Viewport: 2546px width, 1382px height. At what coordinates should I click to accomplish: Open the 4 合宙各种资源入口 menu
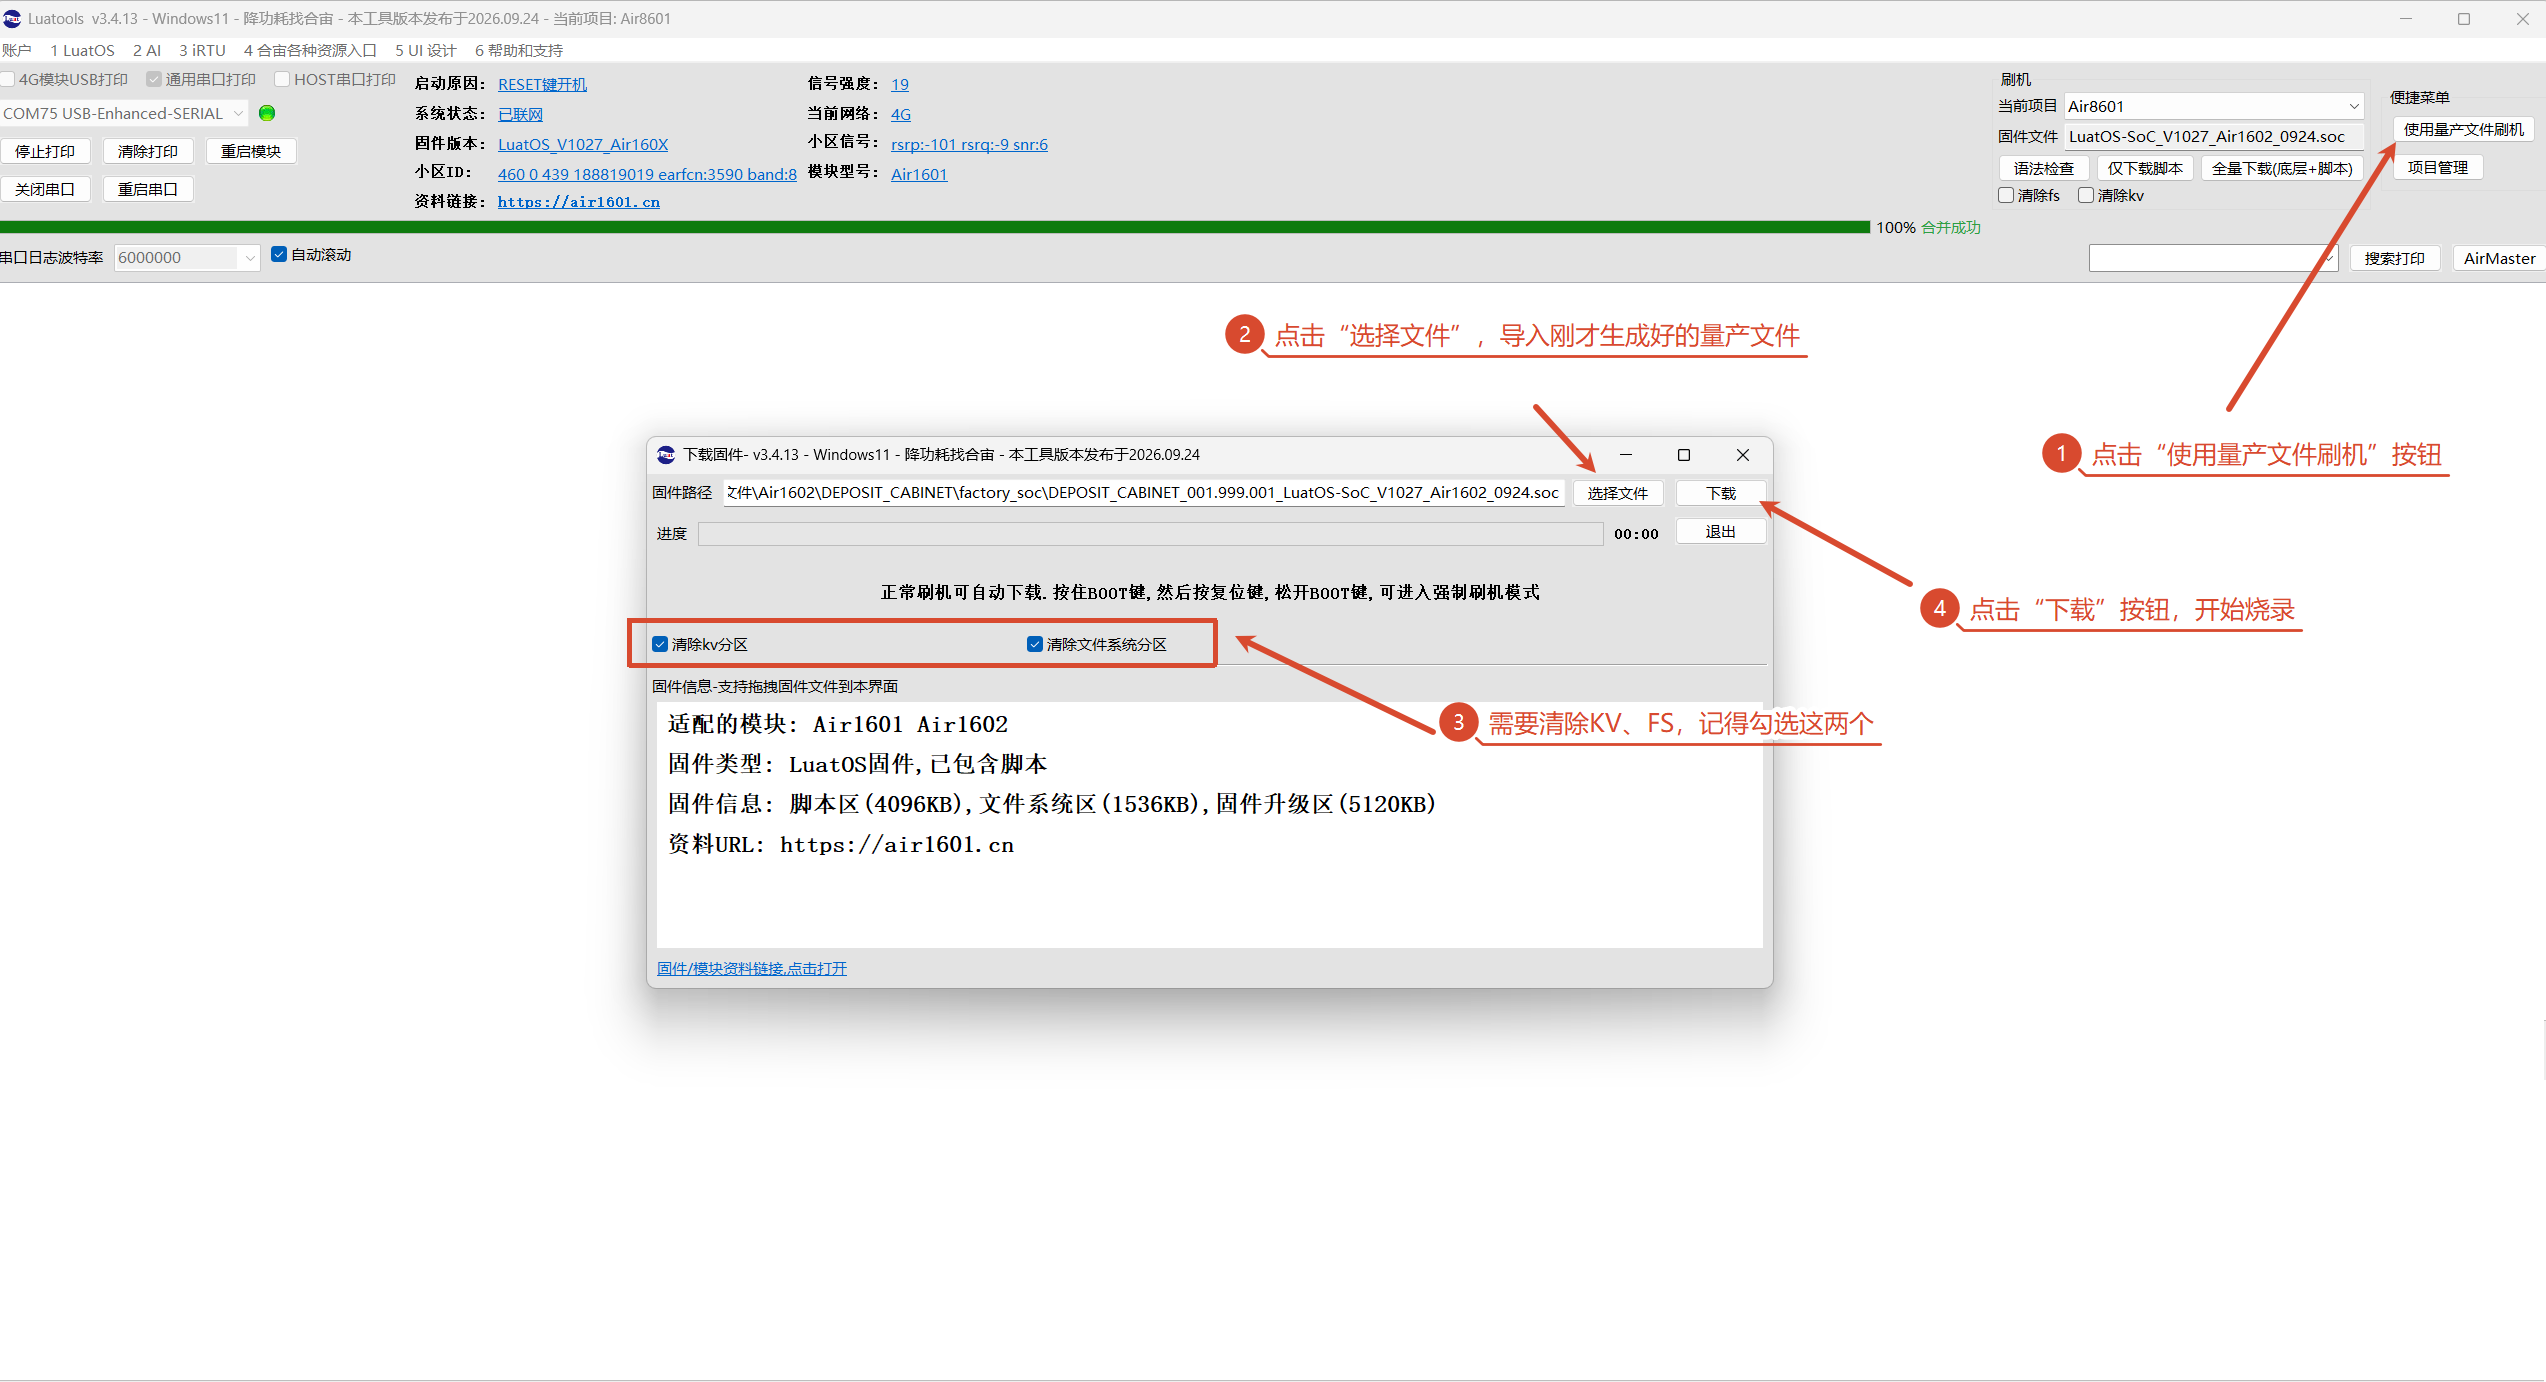click(310, 50)
